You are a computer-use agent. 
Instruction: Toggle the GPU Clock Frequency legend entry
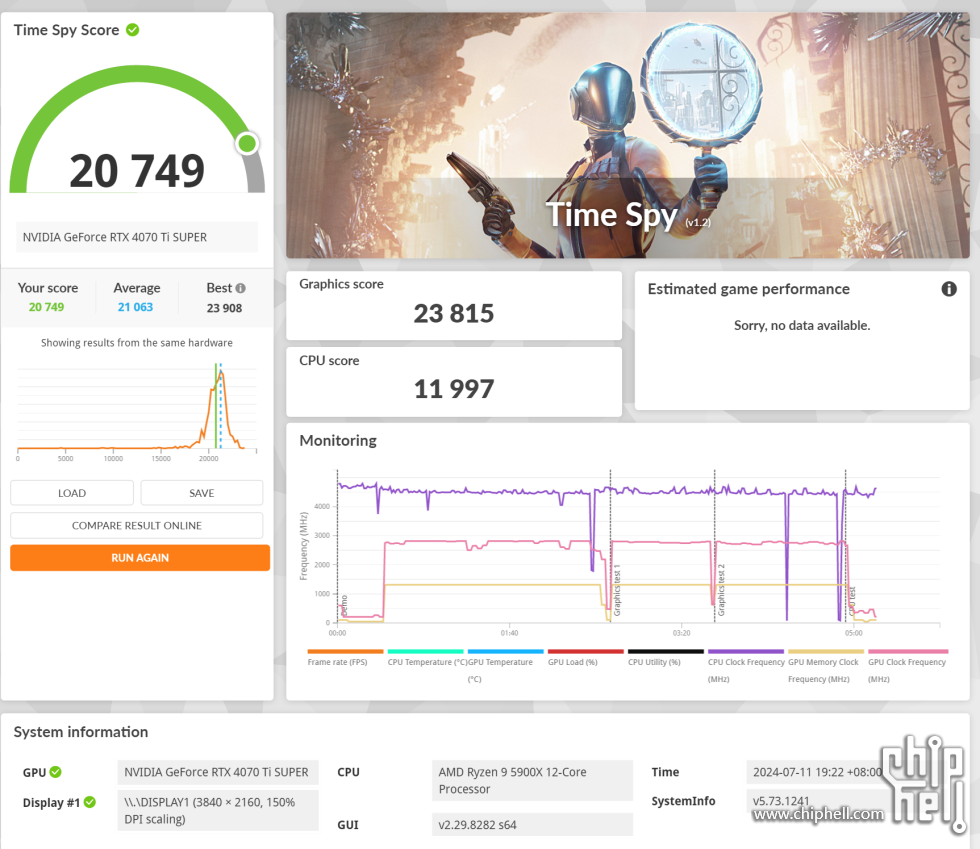coord(908,666)
